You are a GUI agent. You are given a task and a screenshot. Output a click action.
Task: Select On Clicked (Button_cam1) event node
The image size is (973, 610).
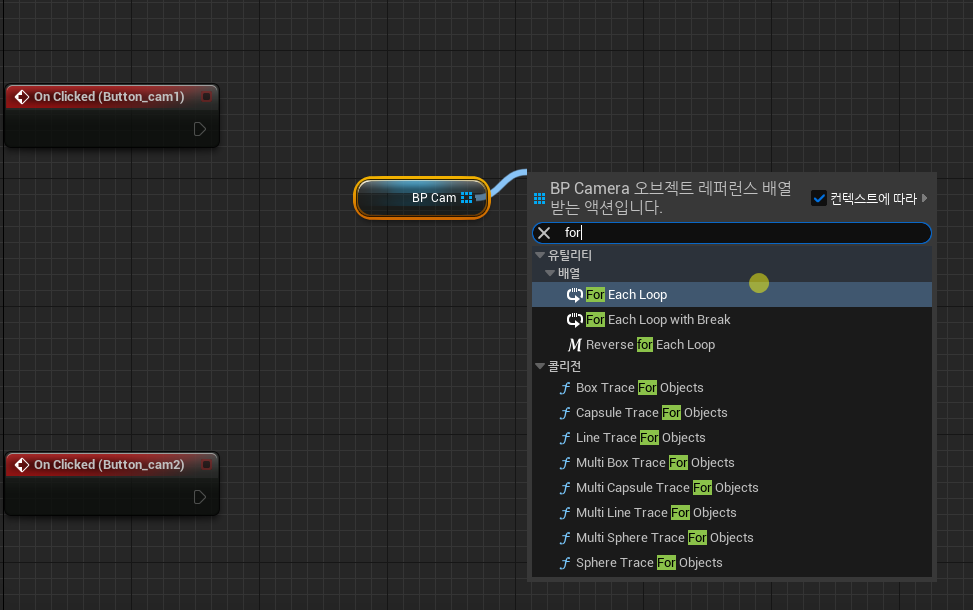(112, 116)
